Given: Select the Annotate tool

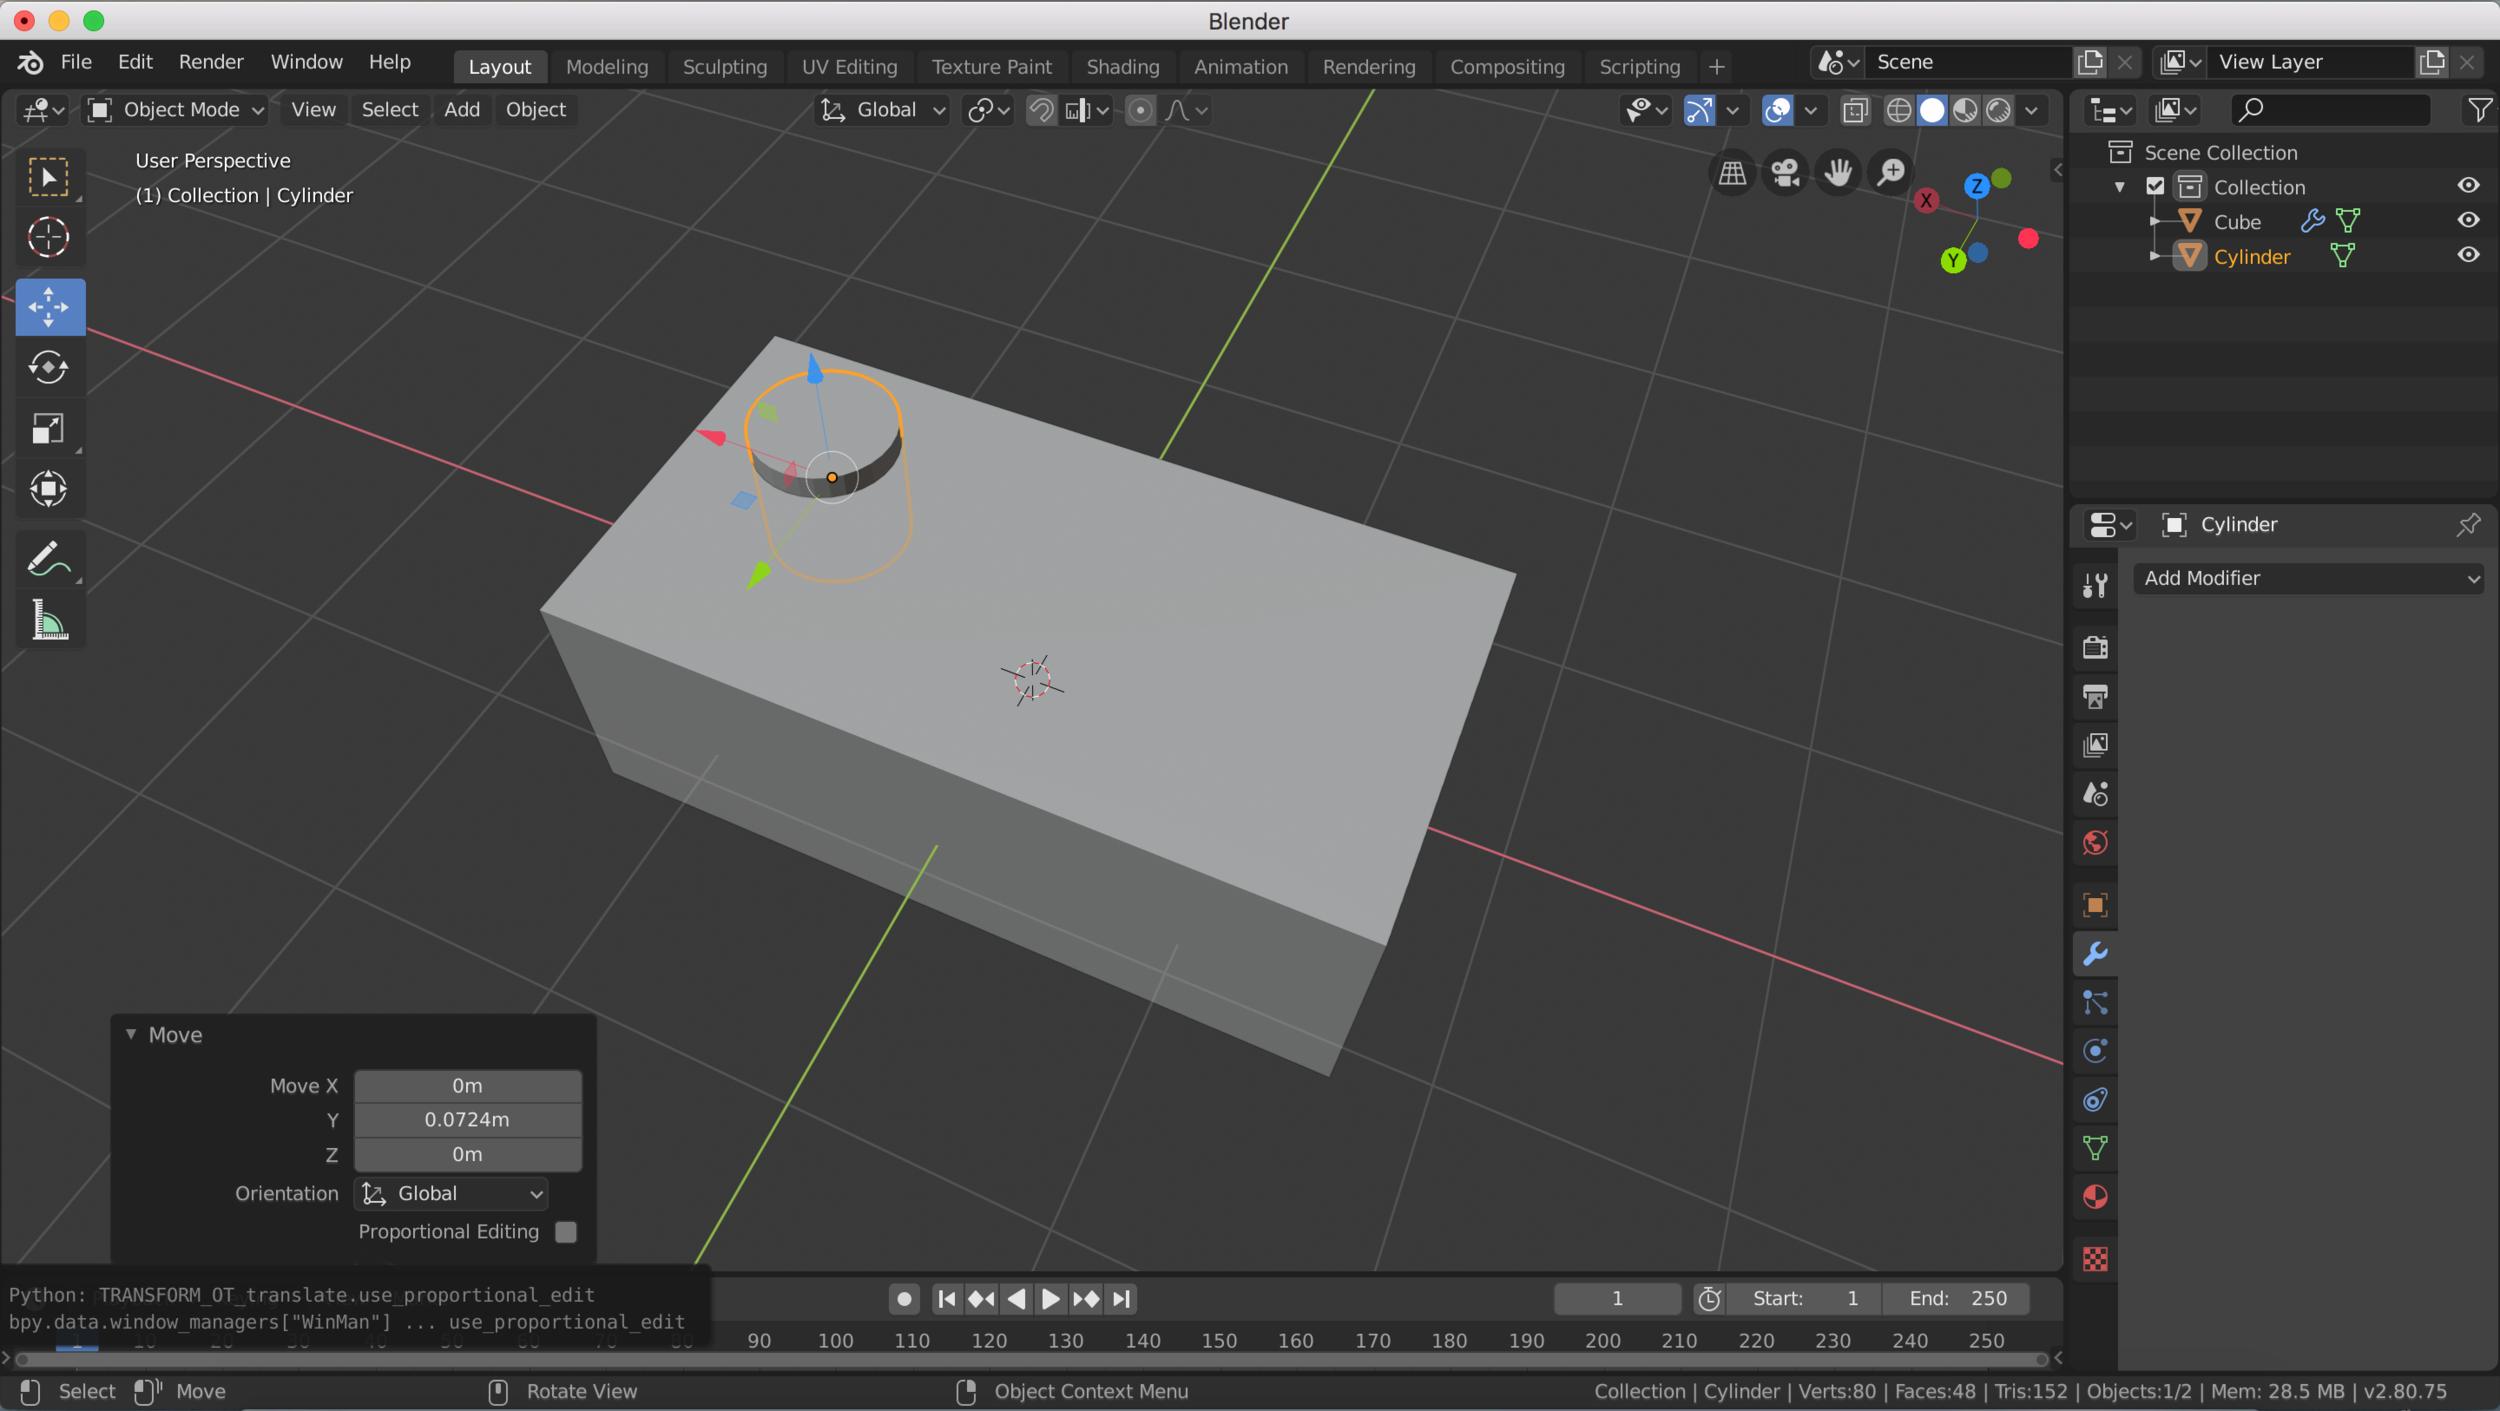Looking at the screenshot, I should coord(48,559).
